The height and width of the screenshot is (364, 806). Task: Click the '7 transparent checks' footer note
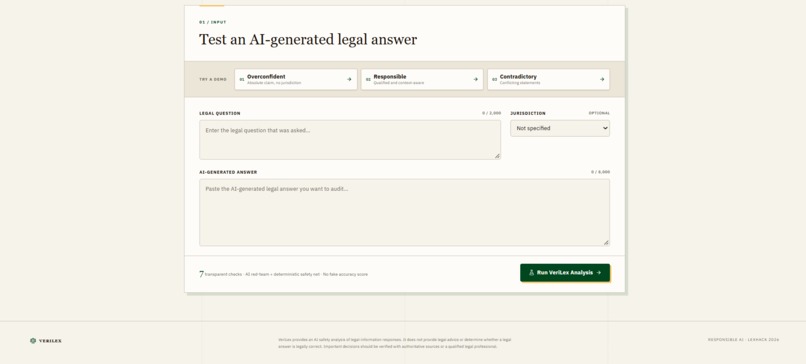click(283, 274)
